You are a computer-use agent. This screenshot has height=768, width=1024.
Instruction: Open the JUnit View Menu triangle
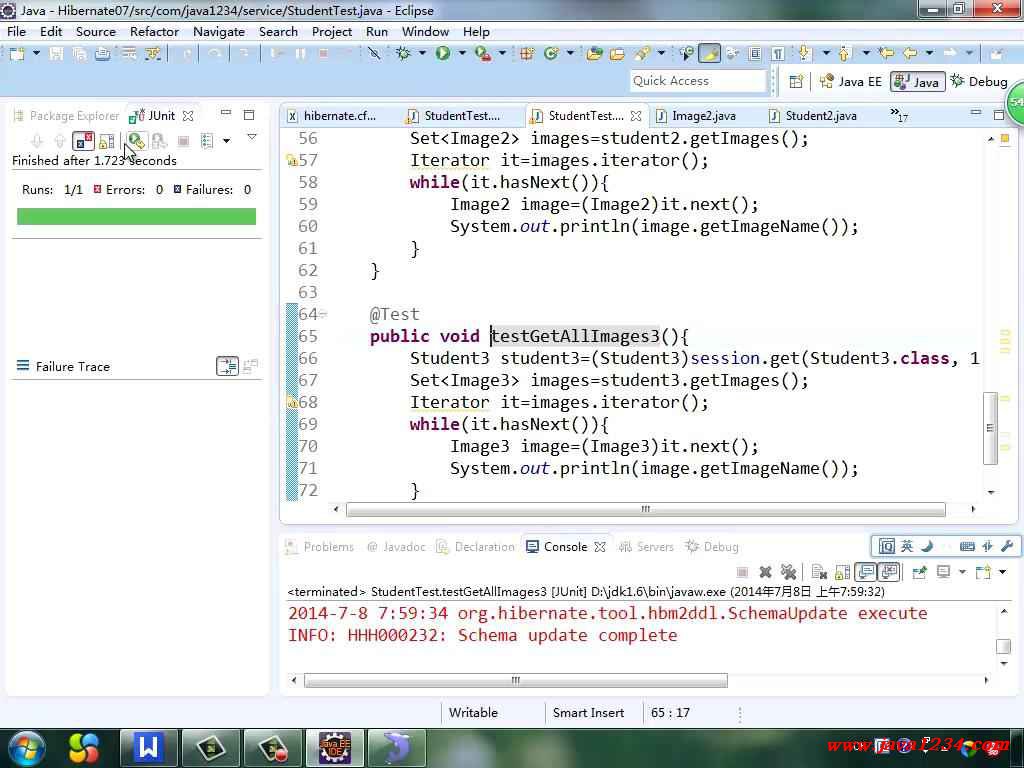[x=251, y=138]
